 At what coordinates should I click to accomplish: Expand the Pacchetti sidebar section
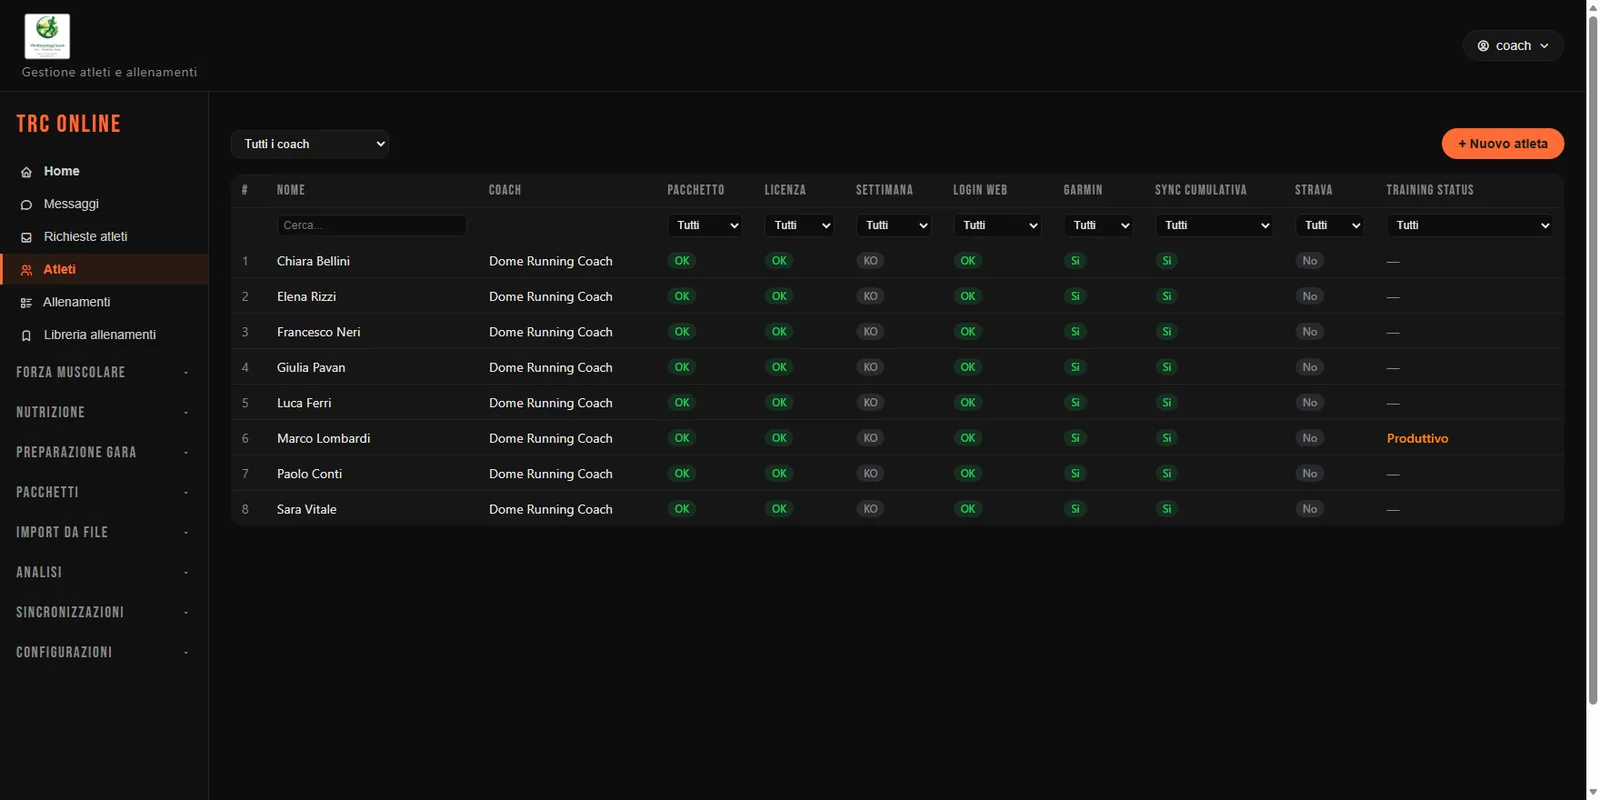(104, 492)
